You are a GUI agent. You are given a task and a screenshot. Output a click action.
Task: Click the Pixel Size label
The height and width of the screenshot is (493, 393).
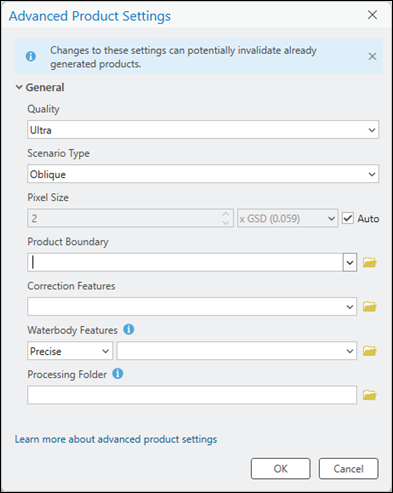pyautogui.click(x=48, y=197)
